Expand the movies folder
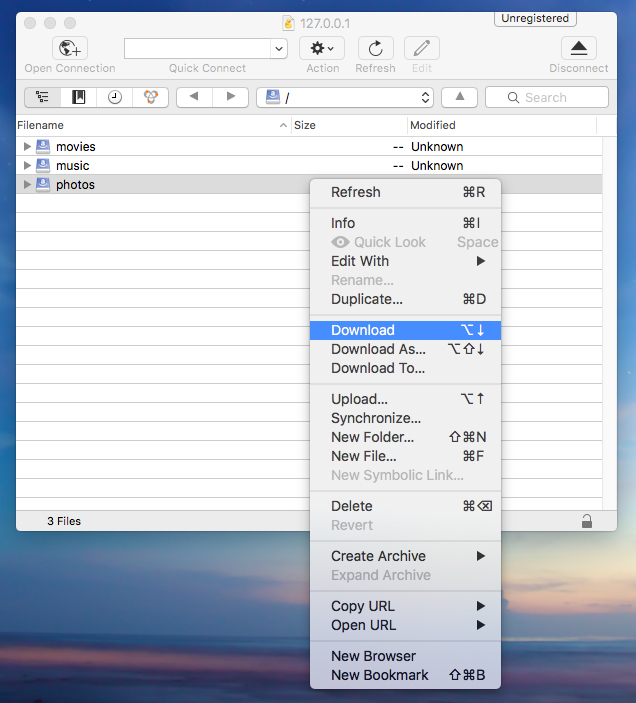636x703 pixels. tap(27, 147)
